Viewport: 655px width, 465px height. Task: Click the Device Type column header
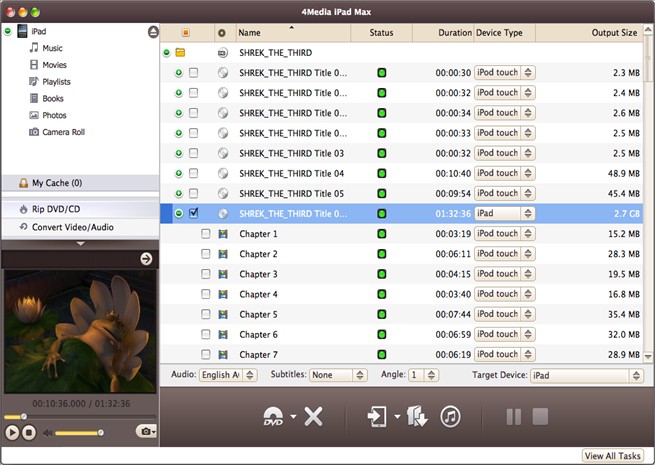click(x=504, y=33)
